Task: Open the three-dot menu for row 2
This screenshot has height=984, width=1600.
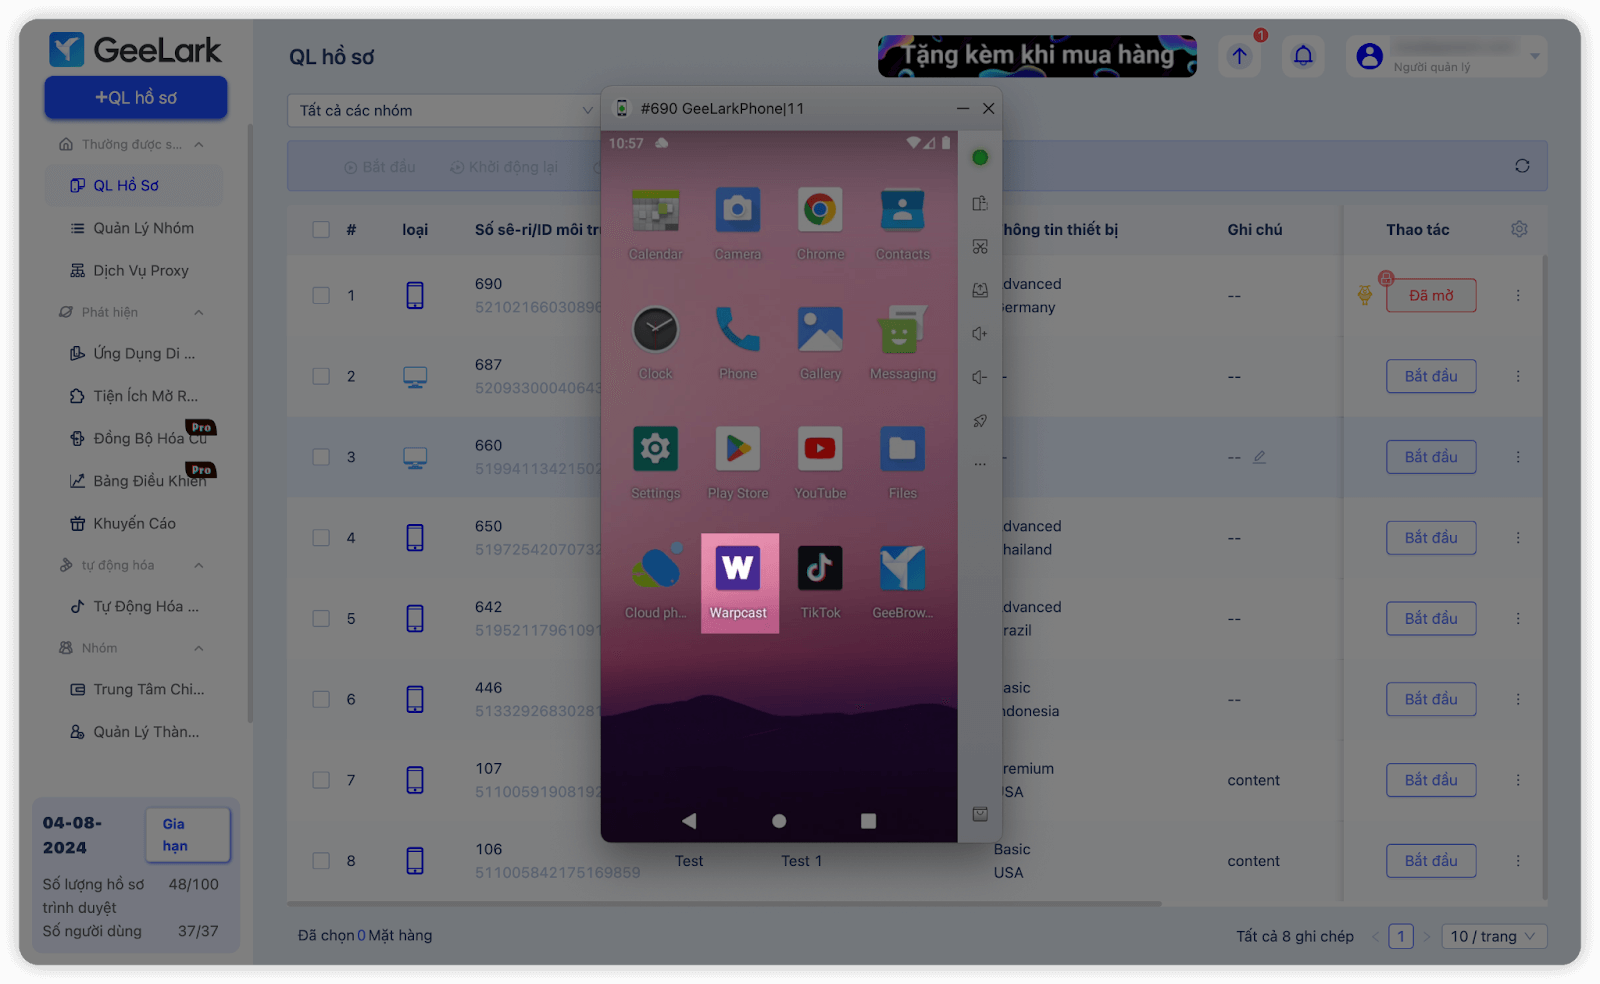Action: pos(1518,376)
